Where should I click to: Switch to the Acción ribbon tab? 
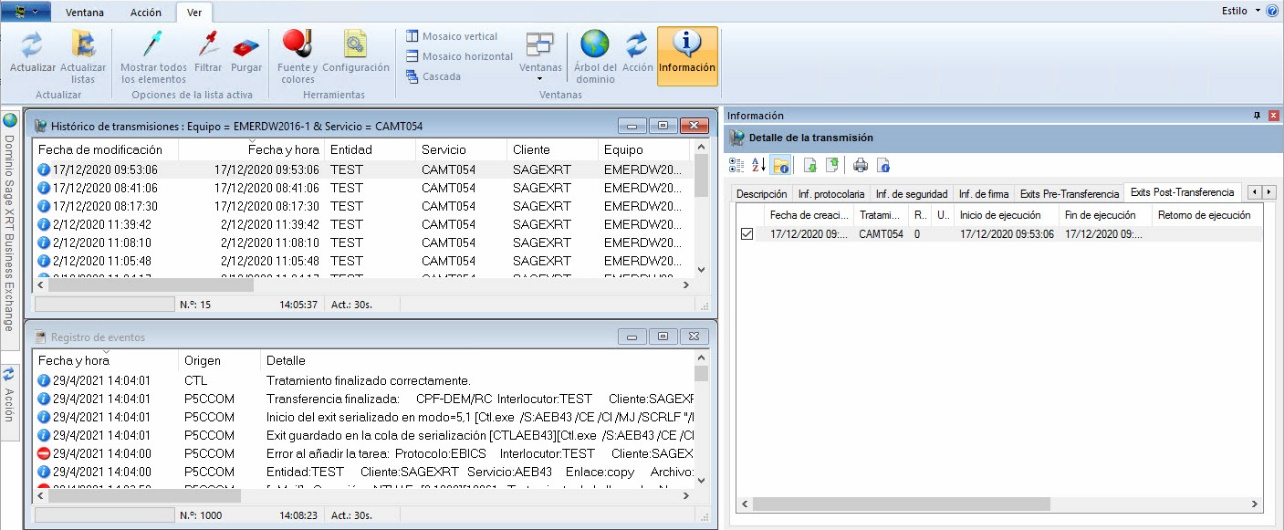tap(146, 12)
